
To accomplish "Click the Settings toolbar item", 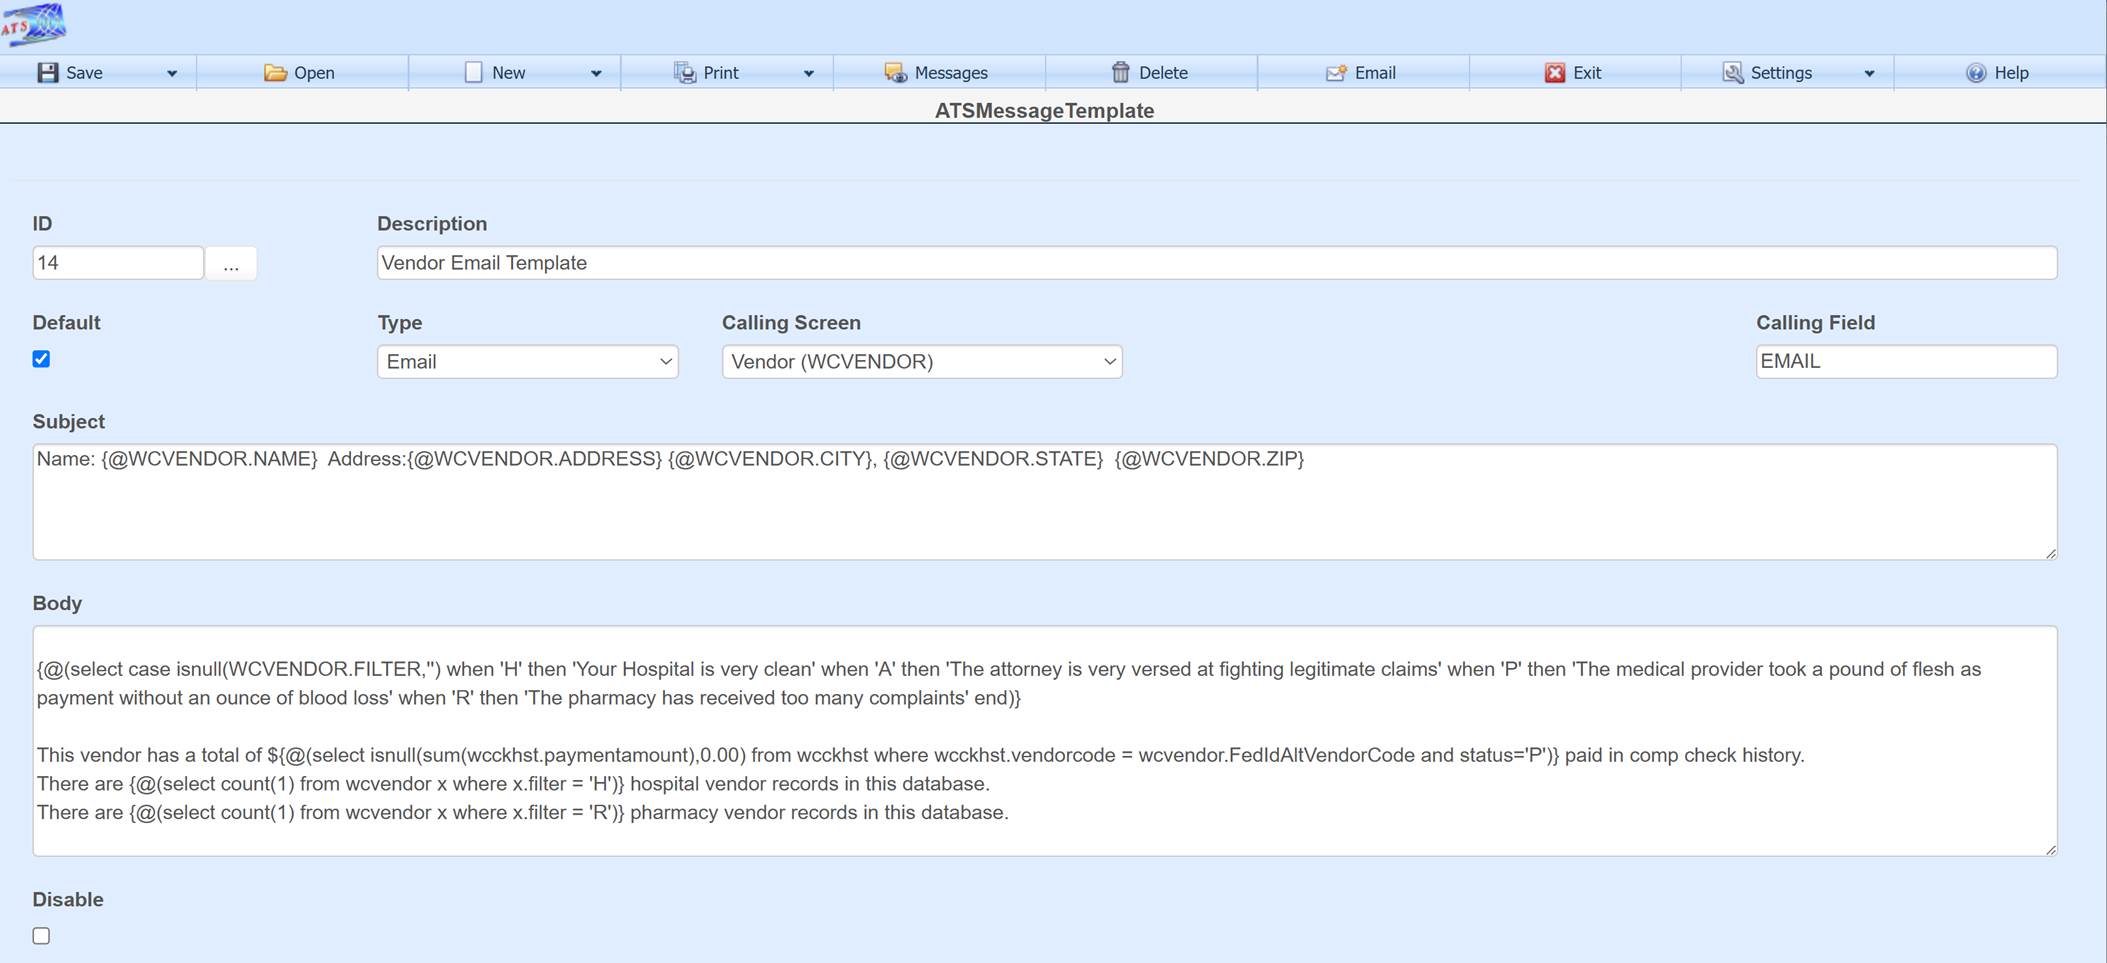I will click(1781, 72).
